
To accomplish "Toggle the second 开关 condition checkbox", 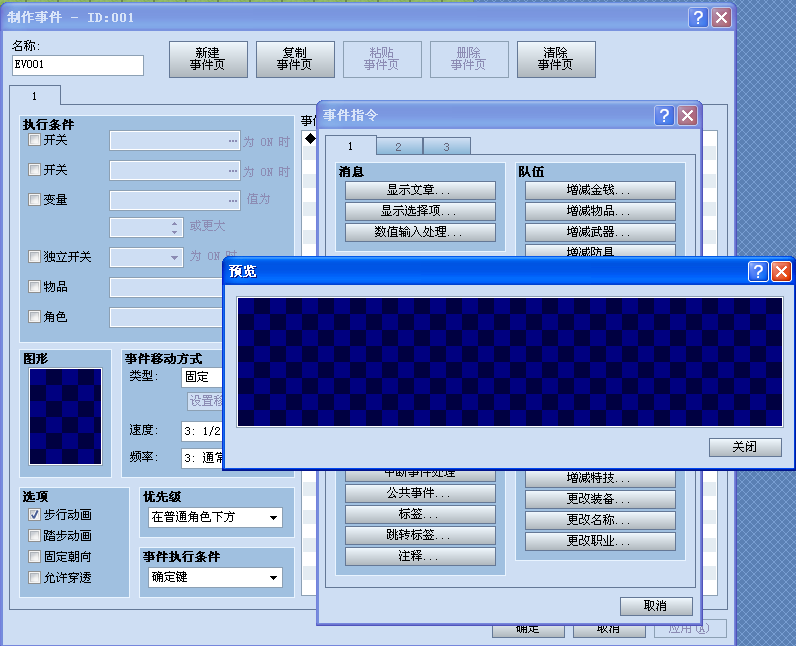I will point(35,169).
